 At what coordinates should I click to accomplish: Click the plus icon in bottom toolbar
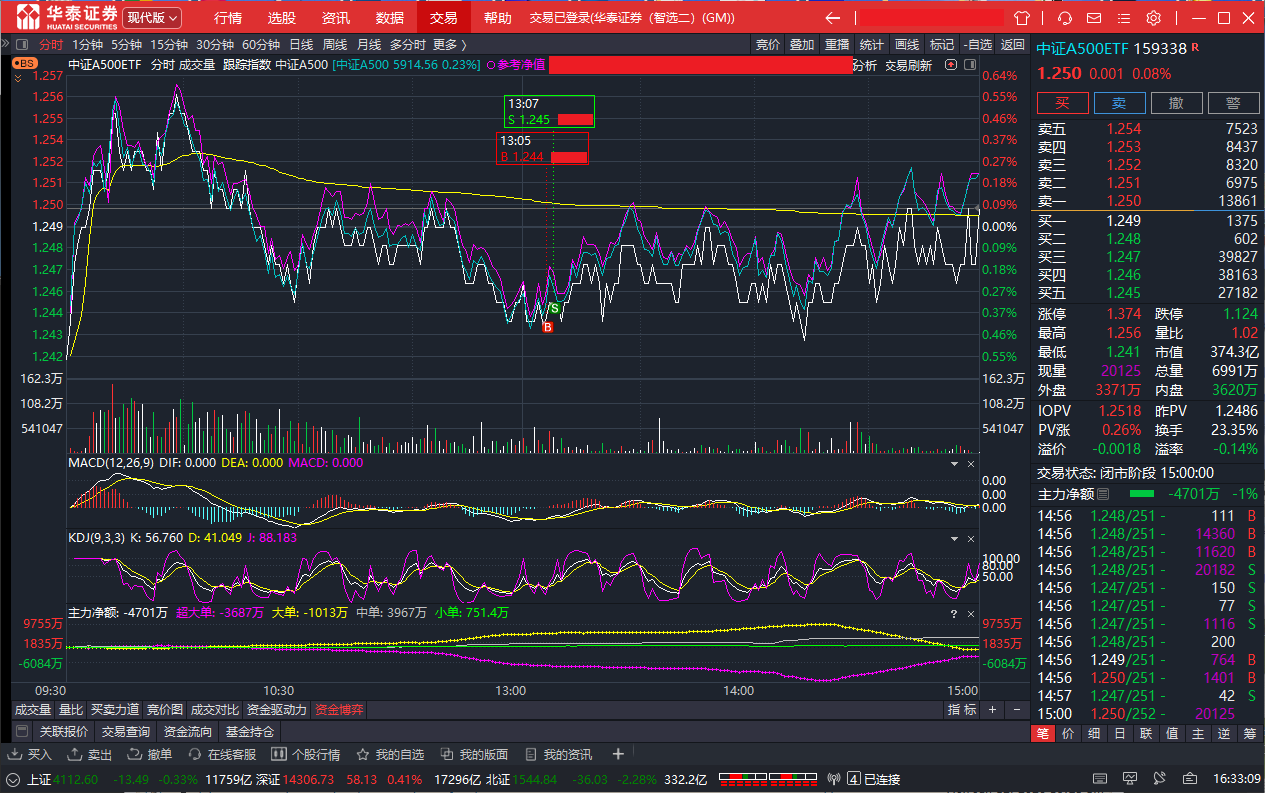(618, 754)
